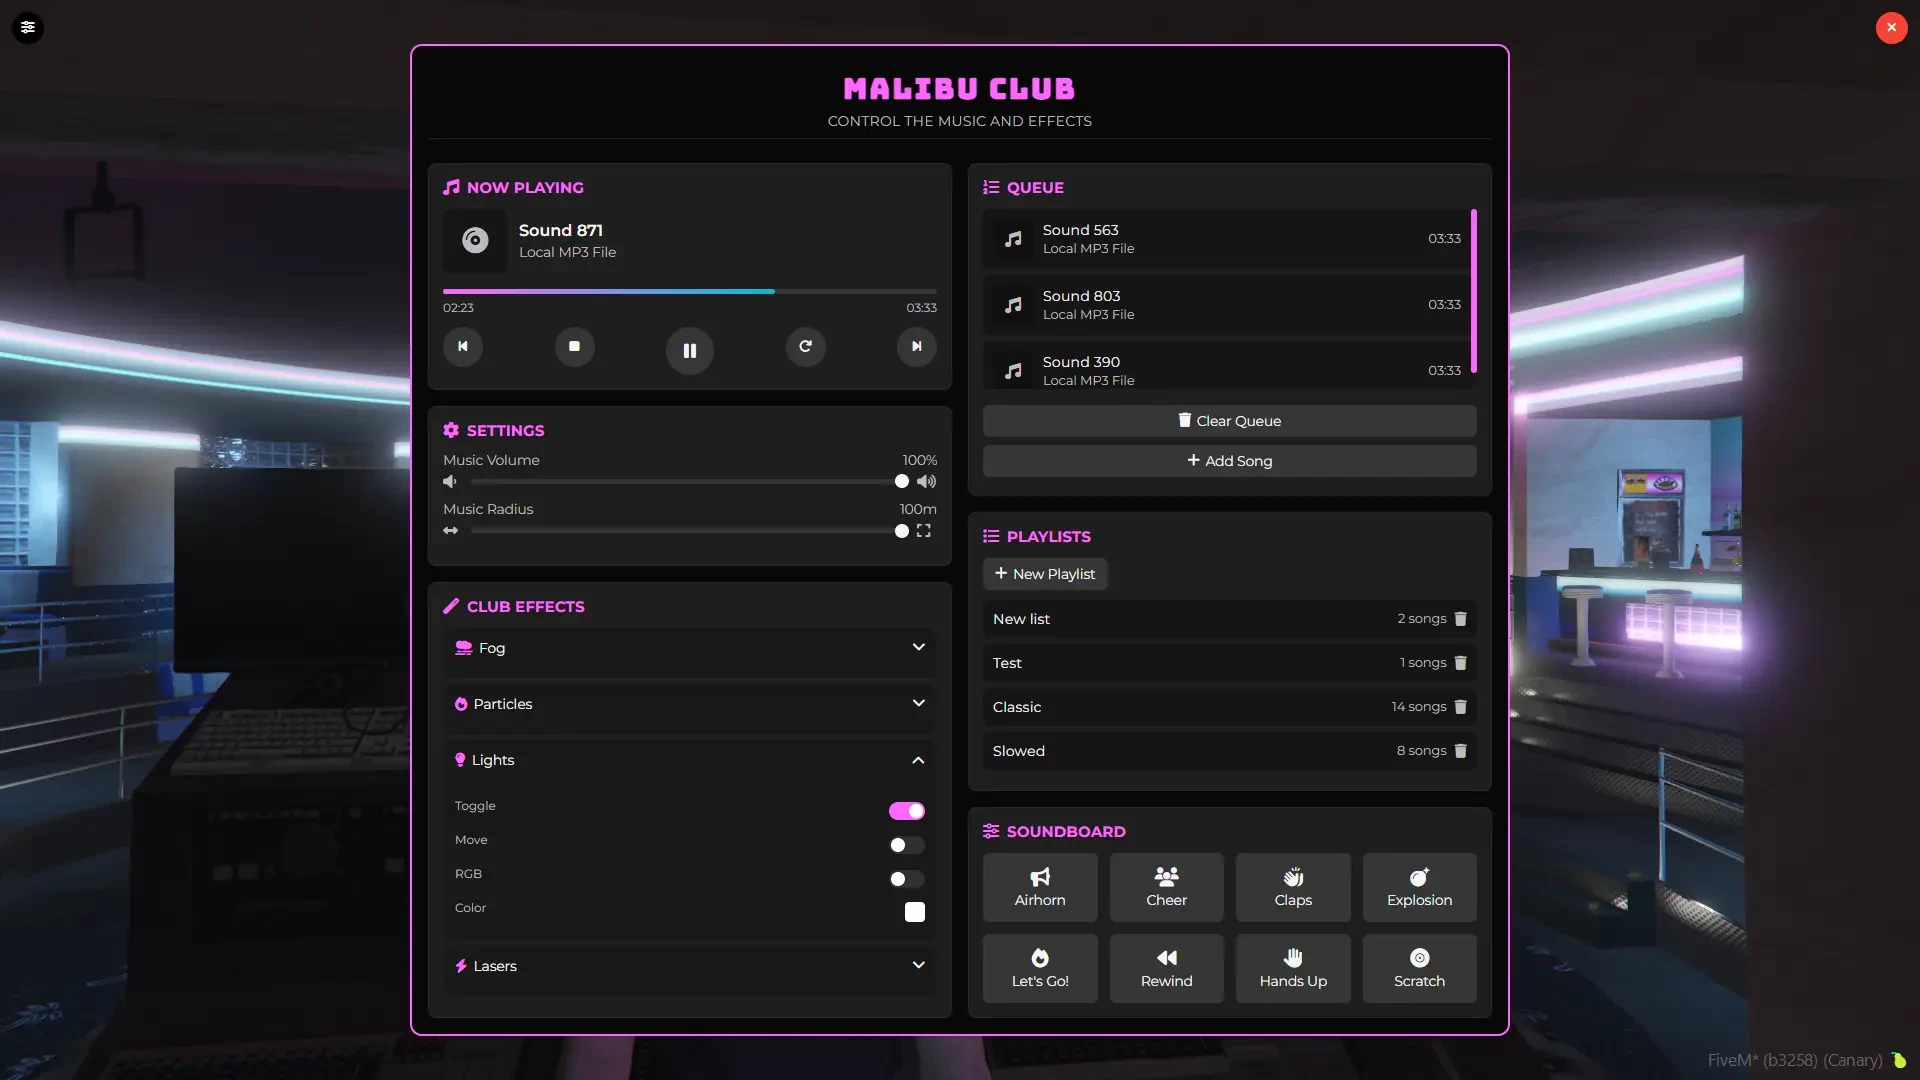This screenshot has height=1080, width=1920.
Task: Play the Hands Up sound effect
Action: (1293, 969)
